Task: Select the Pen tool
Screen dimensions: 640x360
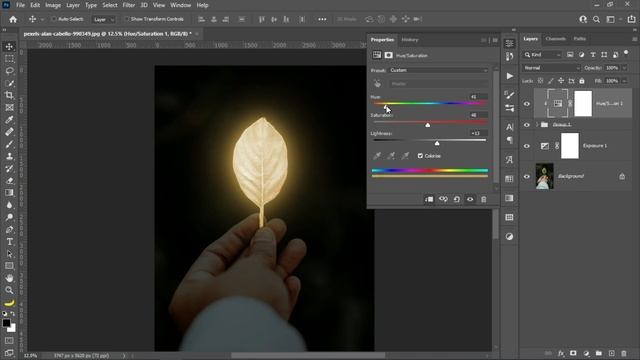Action: tap(9, 229)
